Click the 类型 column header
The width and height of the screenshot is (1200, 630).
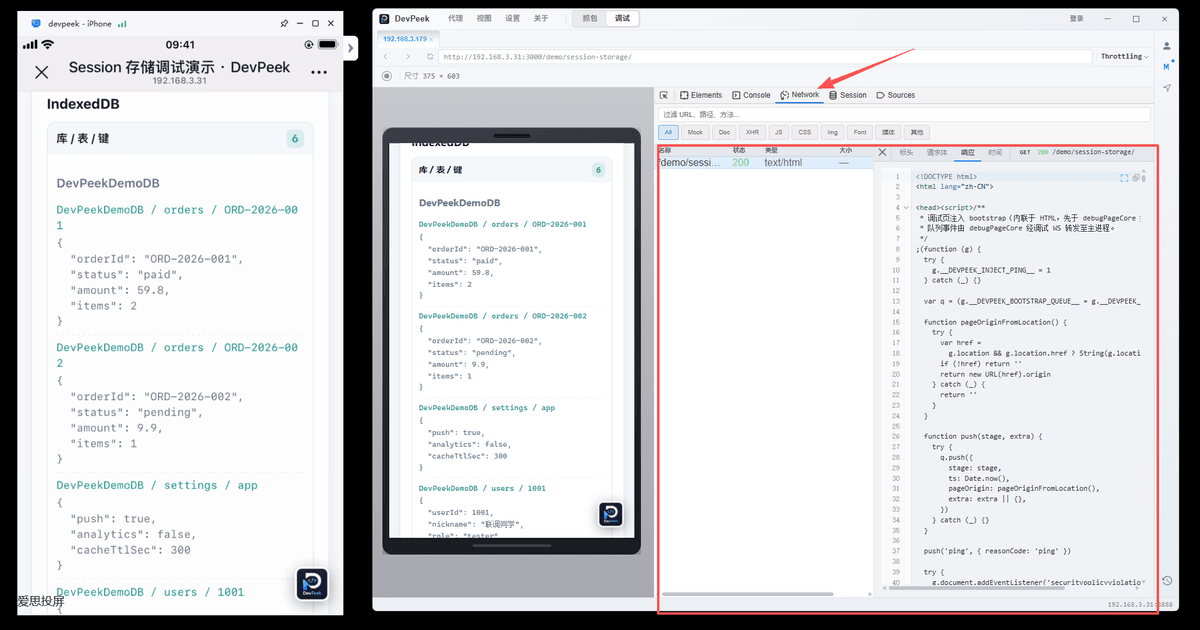tap(771, 150)
